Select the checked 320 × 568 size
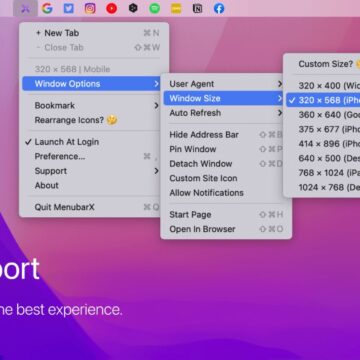 pos(323,100)
